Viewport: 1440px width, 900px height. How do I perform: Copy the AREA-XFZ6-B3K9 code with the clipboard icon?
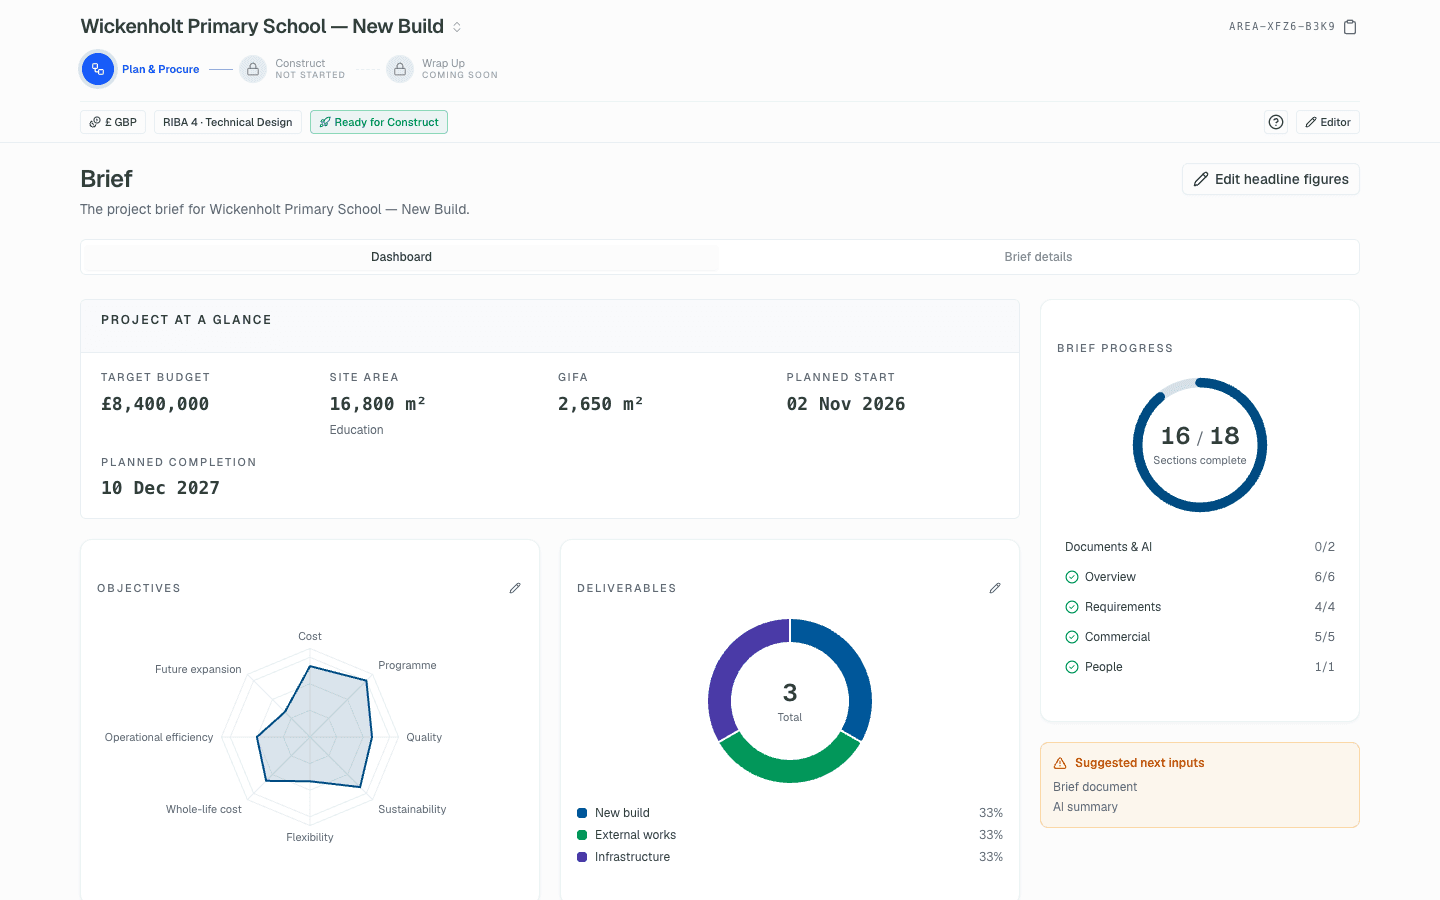(1350, 27)
